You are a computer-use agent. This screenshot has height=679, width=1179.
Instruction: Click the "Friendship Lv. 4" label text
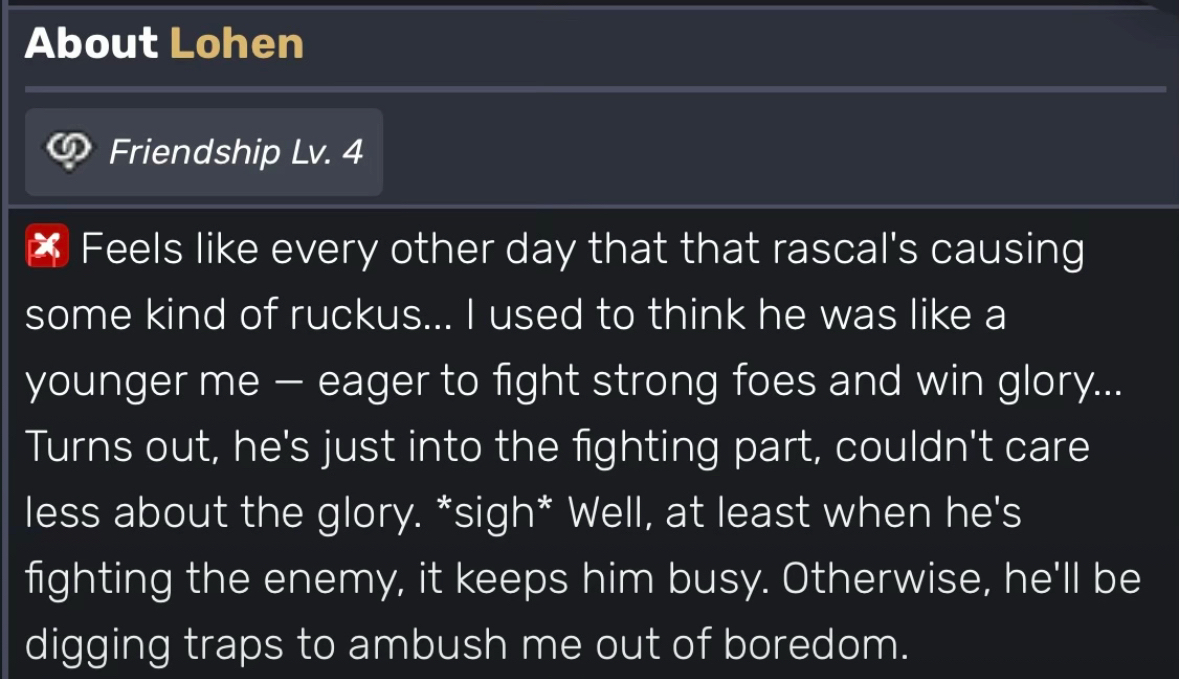[x=235, y=152]
